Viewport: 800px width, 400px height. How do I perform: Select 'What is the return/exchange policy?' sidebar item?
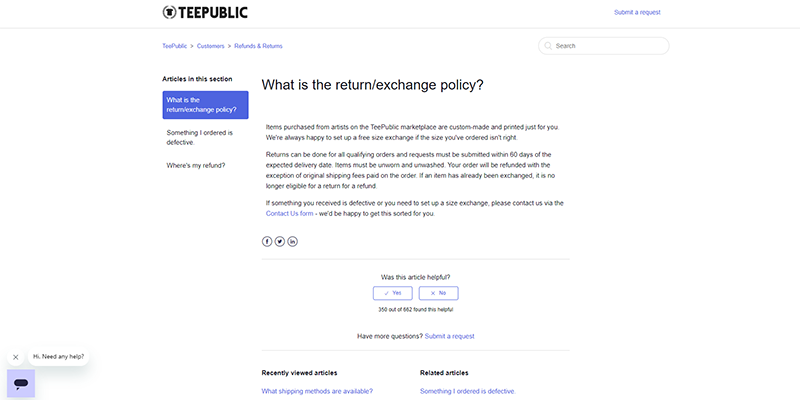[206, 105]
